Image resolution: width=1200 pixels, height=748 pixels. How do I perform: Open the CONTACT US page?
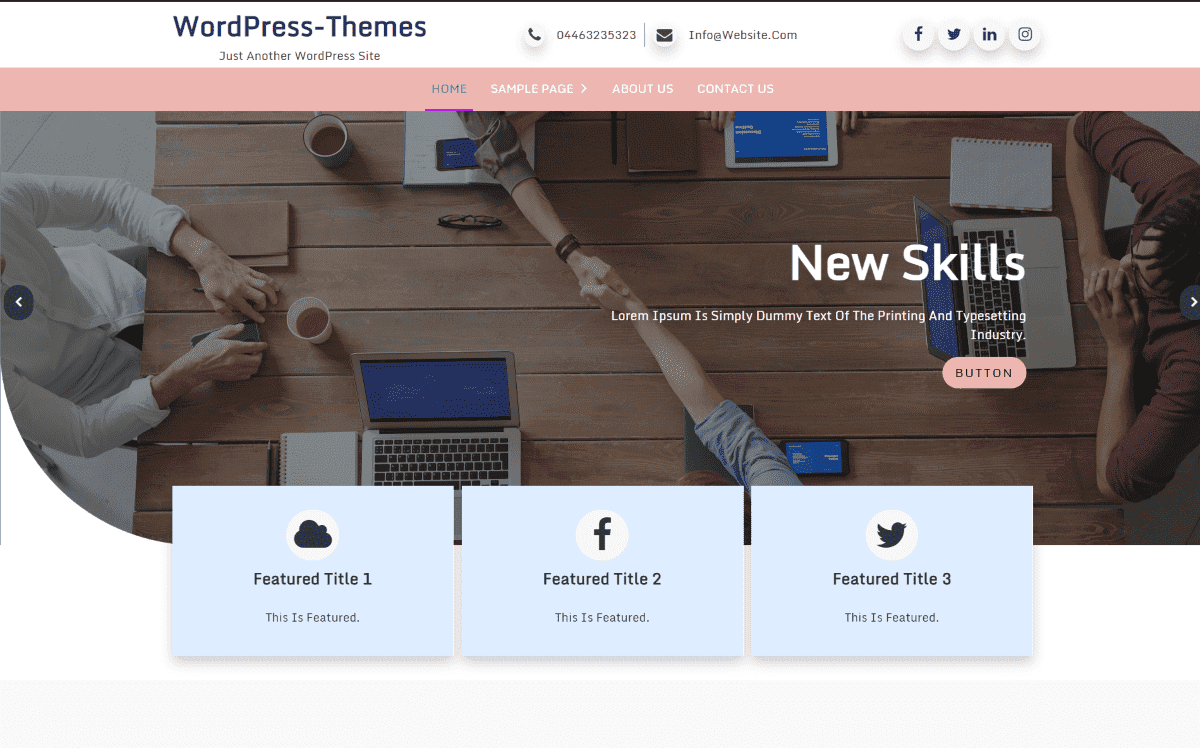(x=735, y=89)
